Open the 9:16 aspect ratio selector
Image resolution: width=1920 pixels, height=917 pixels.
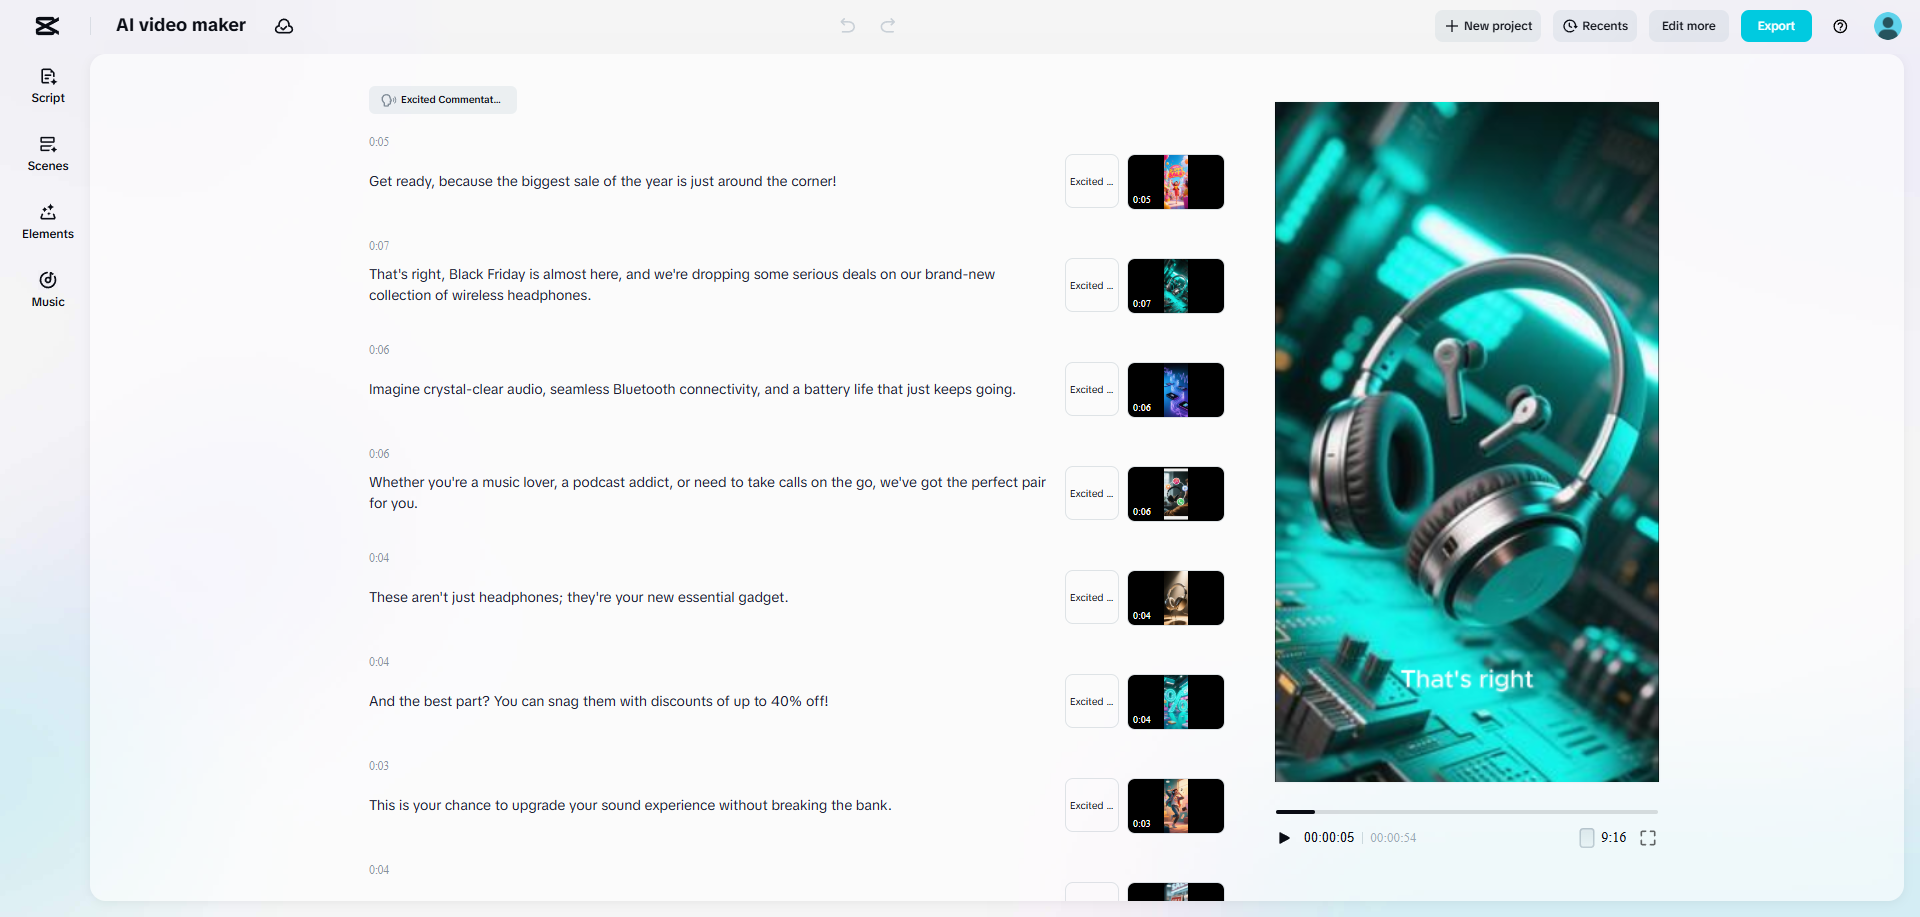[x=1603, y=838]
